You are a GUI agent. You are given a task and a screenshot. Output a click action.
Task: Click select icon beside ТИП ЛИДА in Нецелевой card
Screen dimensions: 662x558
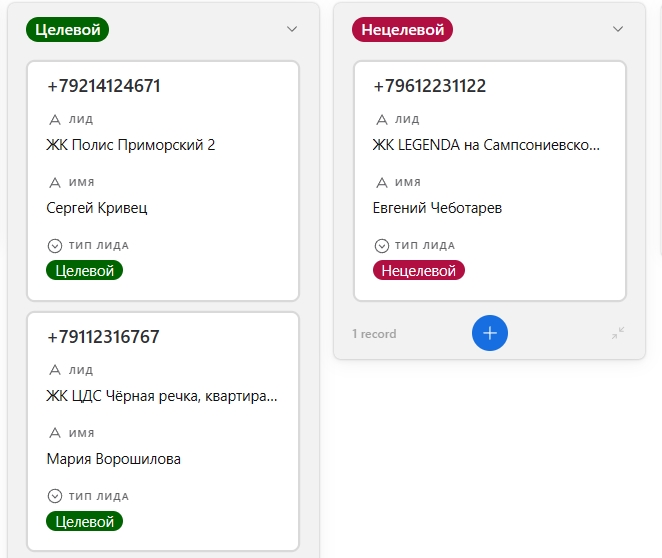pyautogui.click(x=381, y=245)
